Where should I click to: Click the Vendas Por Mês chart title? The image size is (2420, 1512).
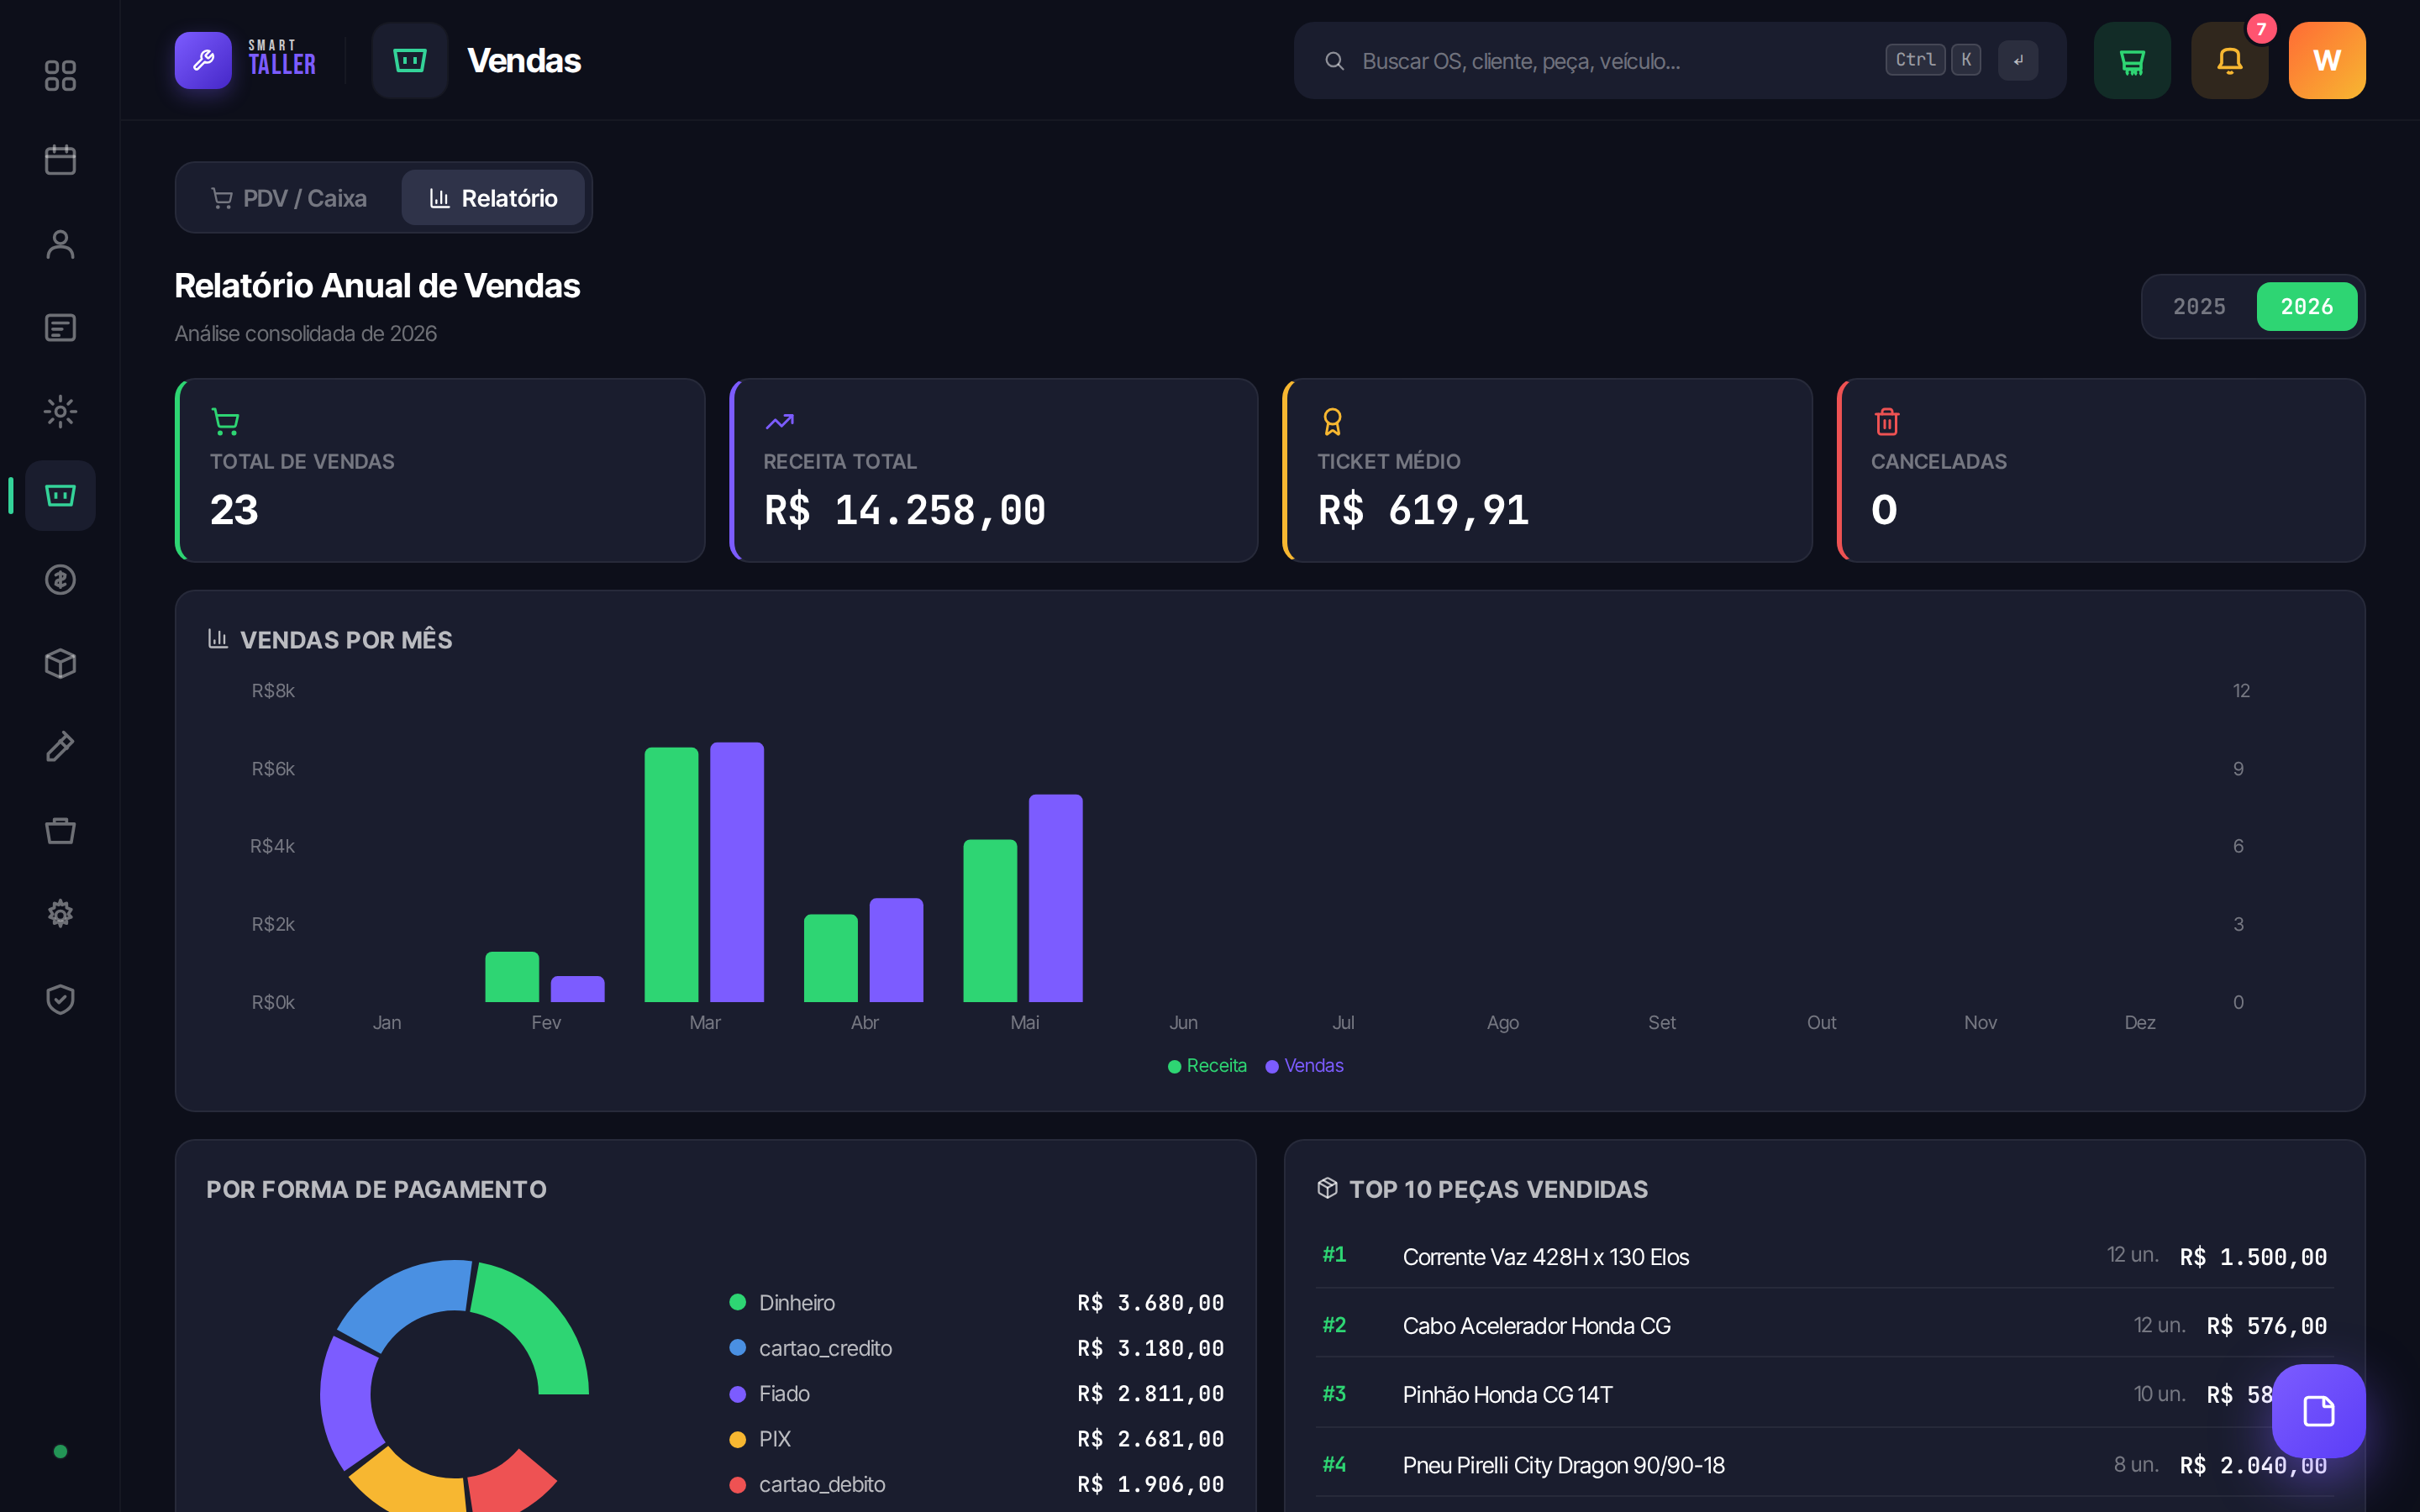click(x=346, y=640)
